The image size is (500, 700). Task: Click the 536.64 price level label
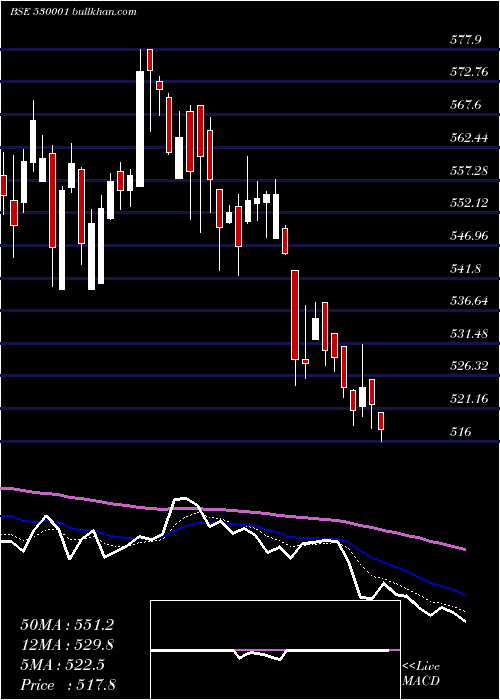click(469, 301)
